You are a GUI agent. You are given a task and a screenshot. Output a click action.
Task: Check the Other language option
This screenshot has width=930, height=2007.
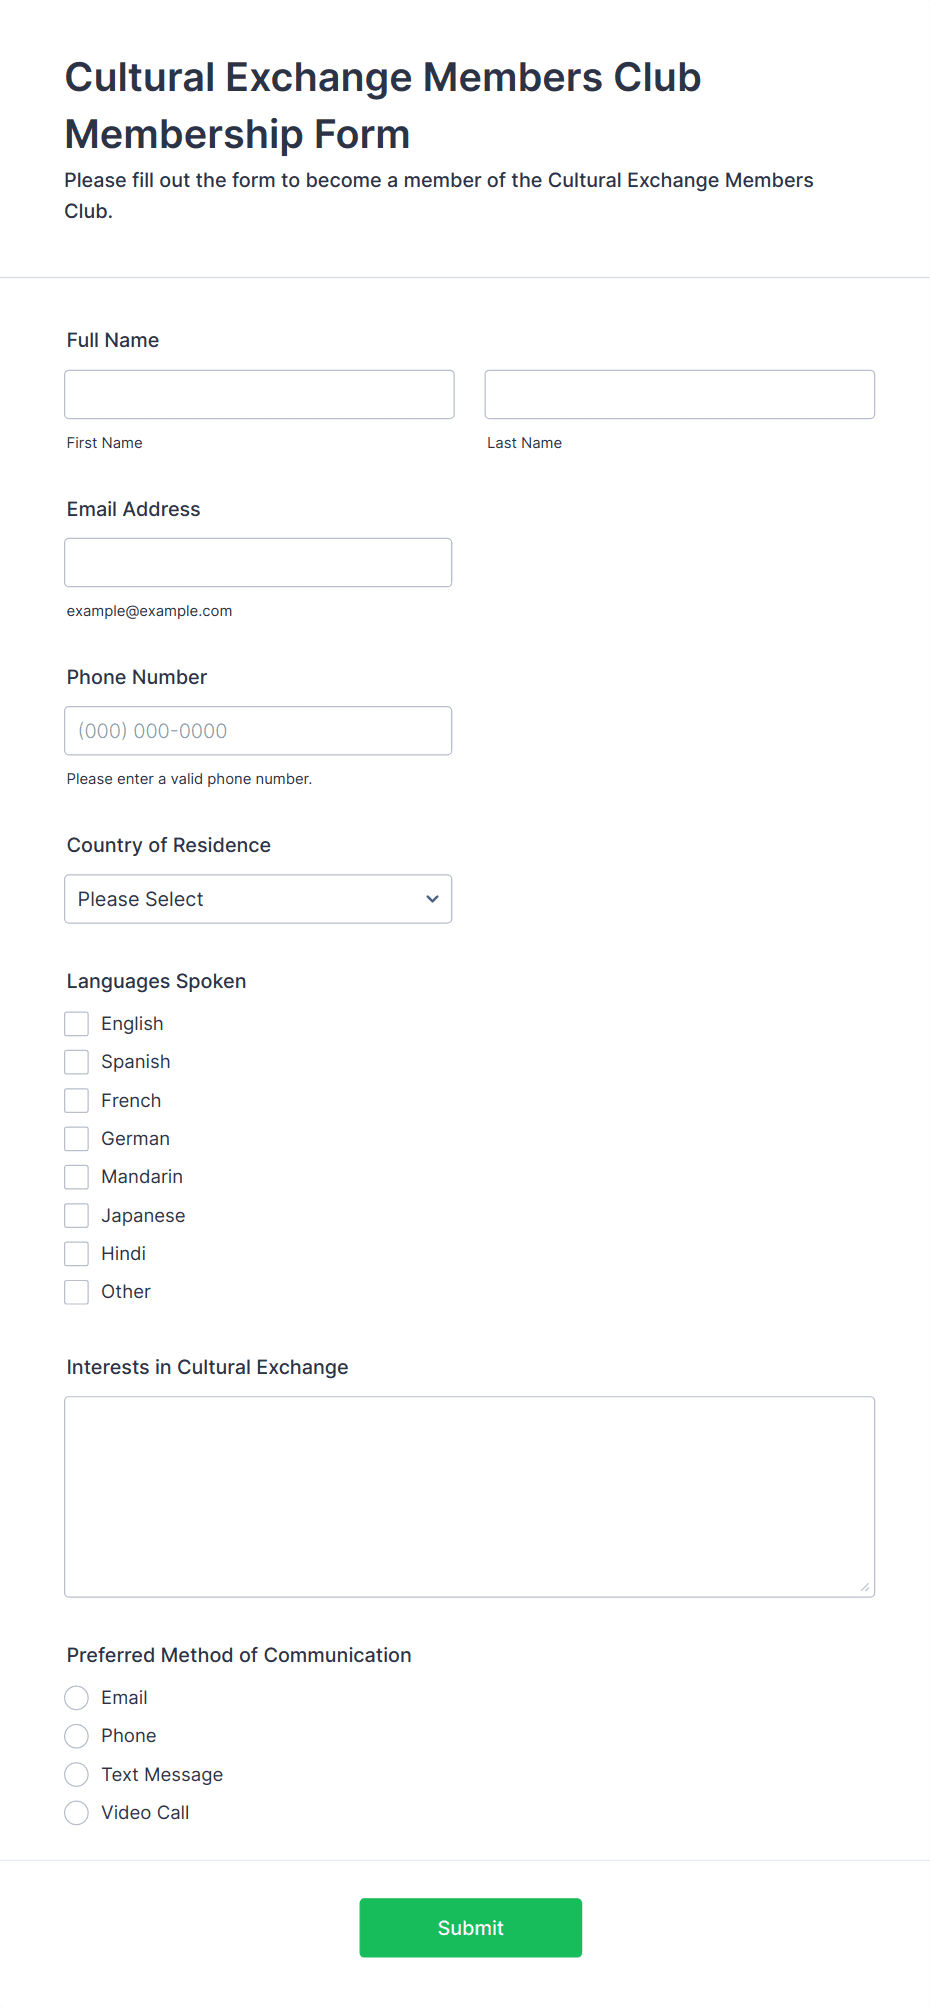[x=76, y=1291]
